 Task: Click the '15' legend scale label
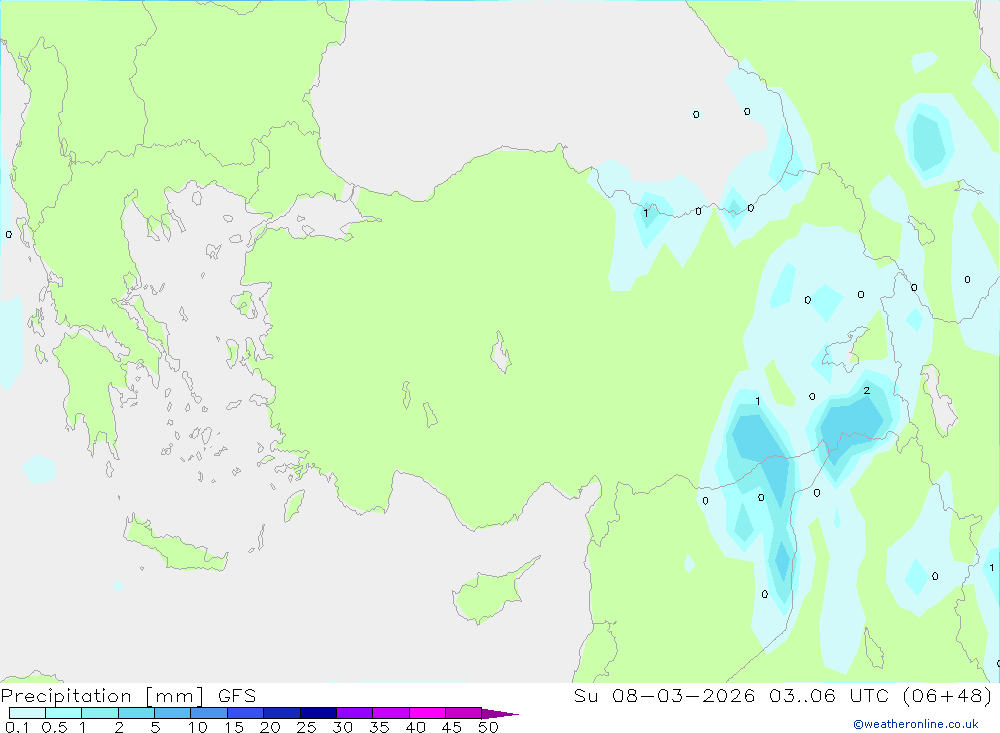click(234, 727)
